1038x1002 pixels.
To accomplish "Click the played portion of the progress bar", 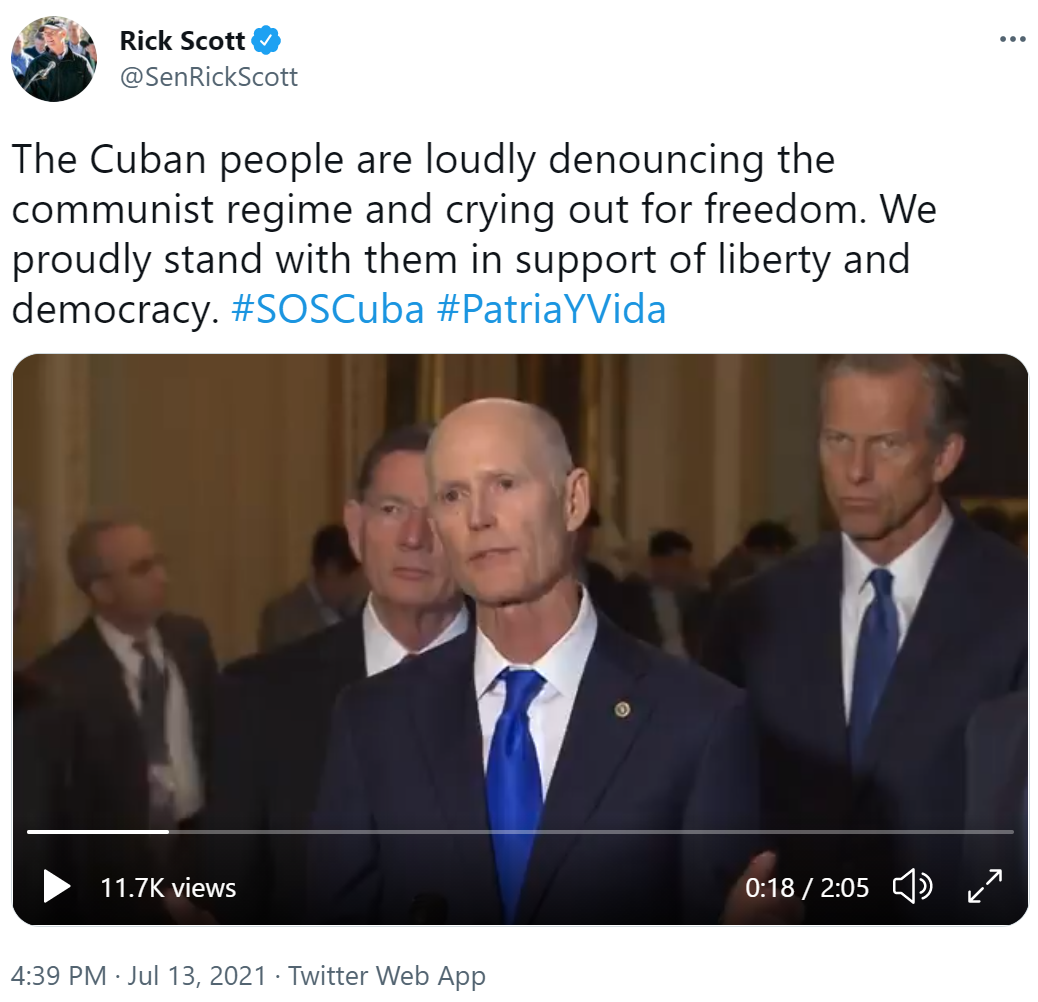I will pyautogui.click(x=98, y=831).
